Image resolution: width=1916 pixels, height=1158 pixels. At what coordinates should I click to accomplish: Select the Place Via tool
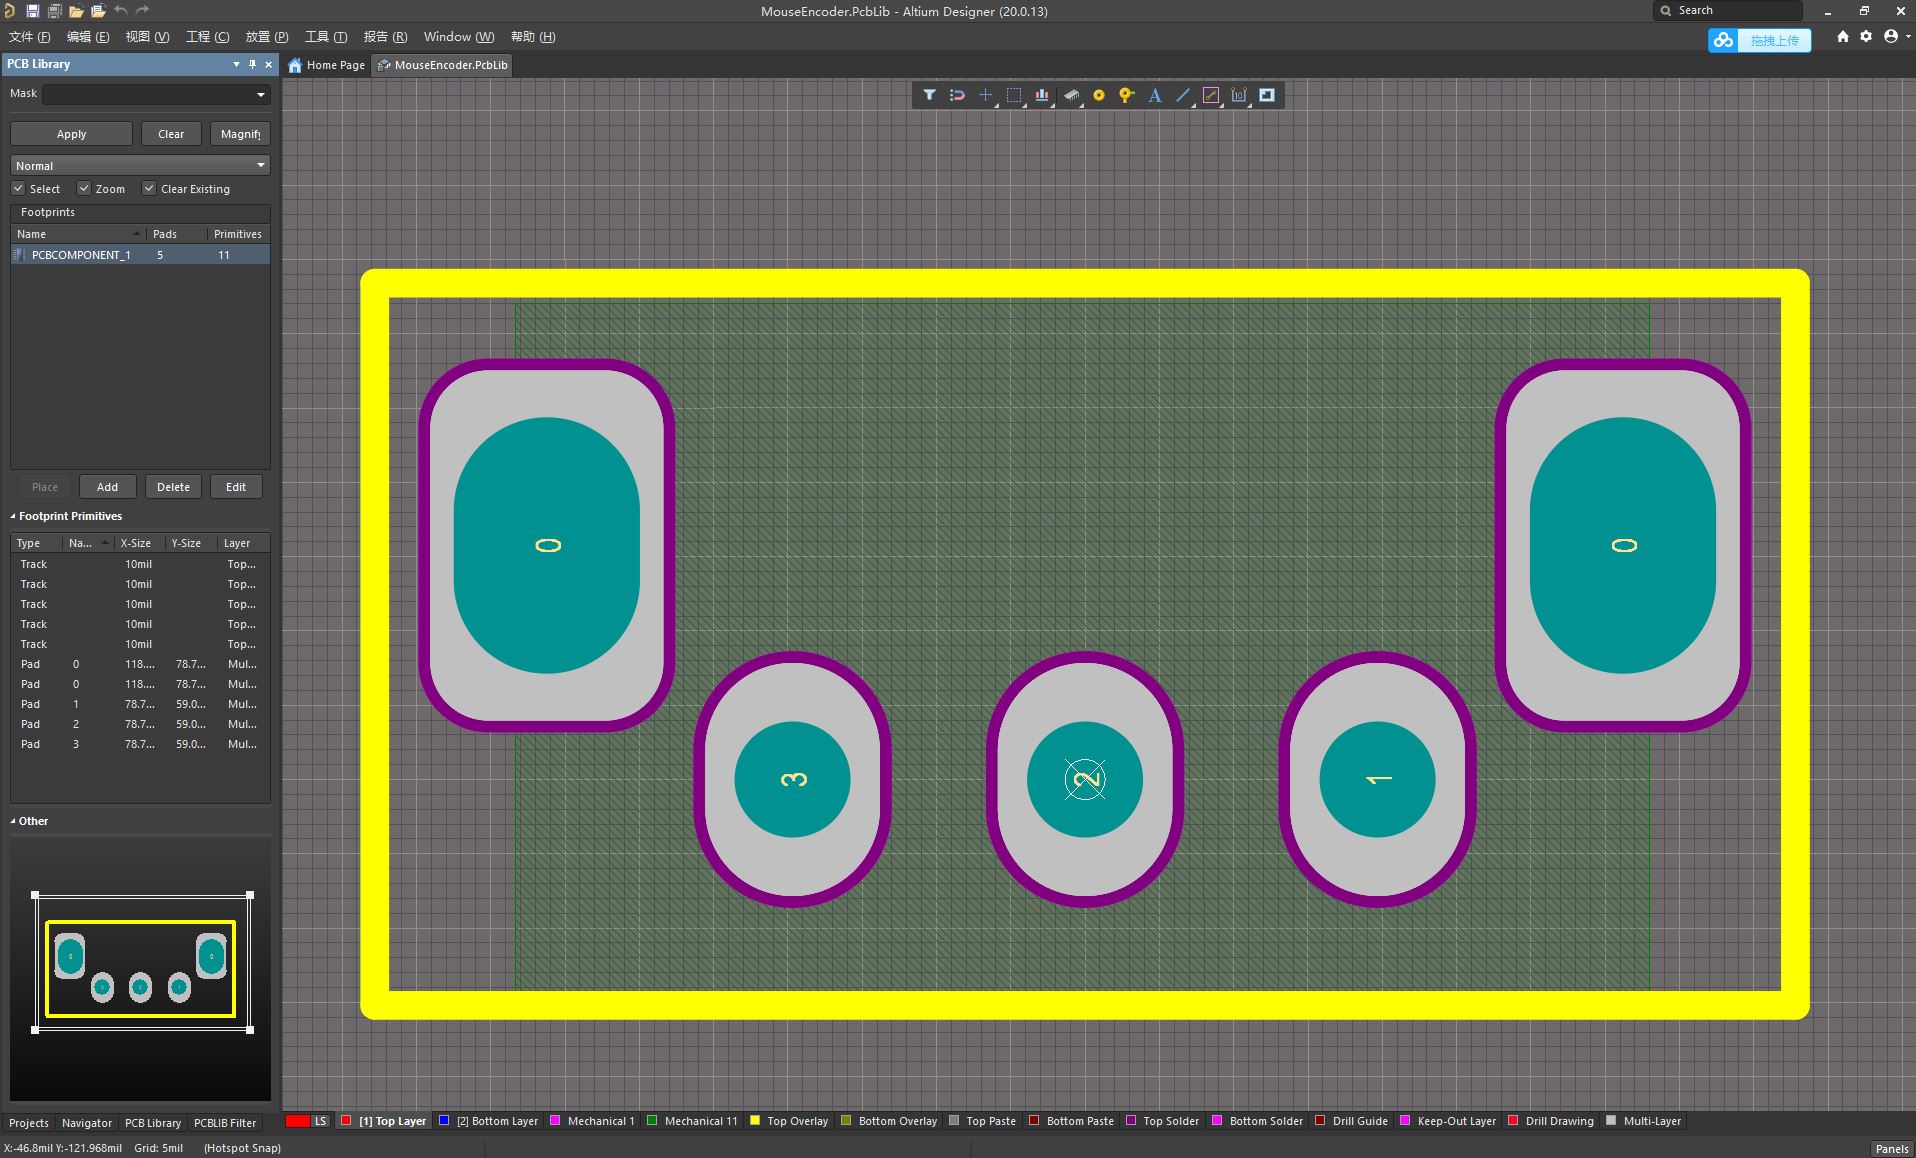[1126, 95]
